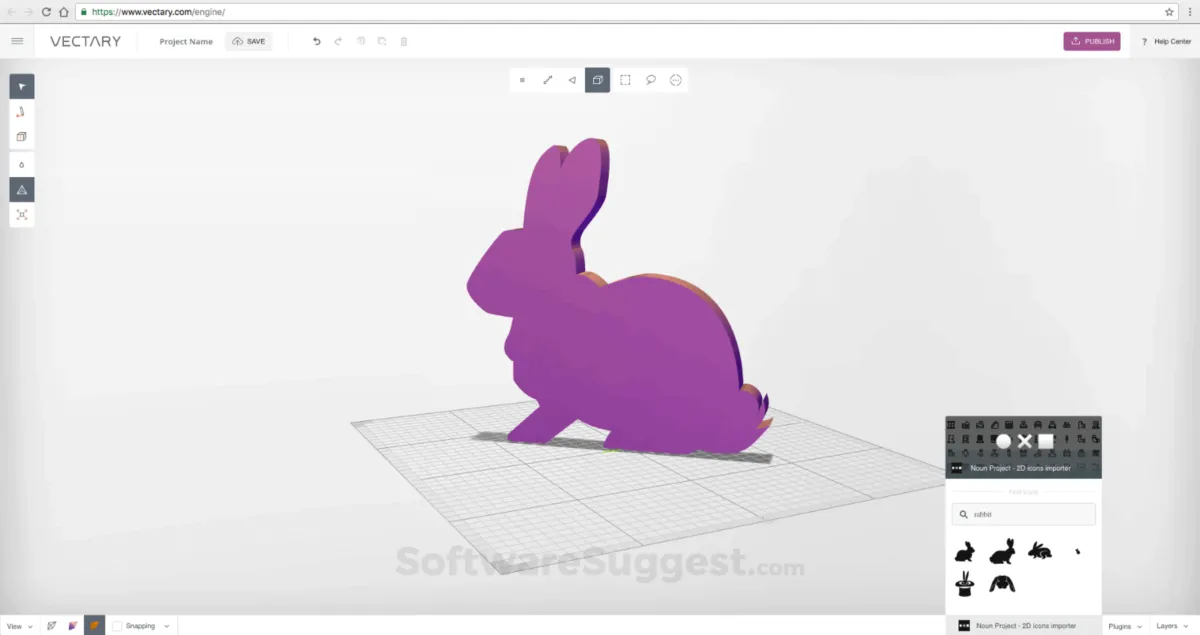1200x635 pixels.
Task: Click the rabbit search field
Action: tap(1023, 514)
